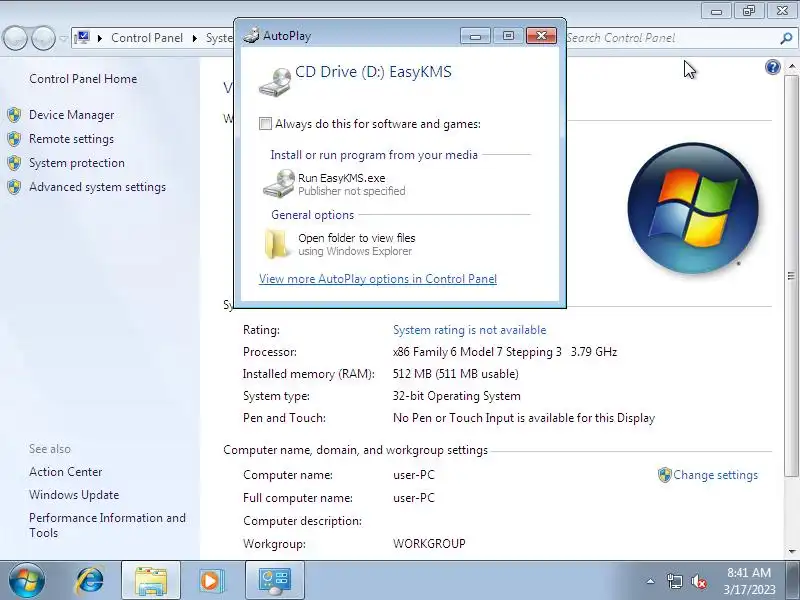The width and height of the screenshot is (800, 600).
Task: Open Performance Information and Tools
Action: pos(107,525)
